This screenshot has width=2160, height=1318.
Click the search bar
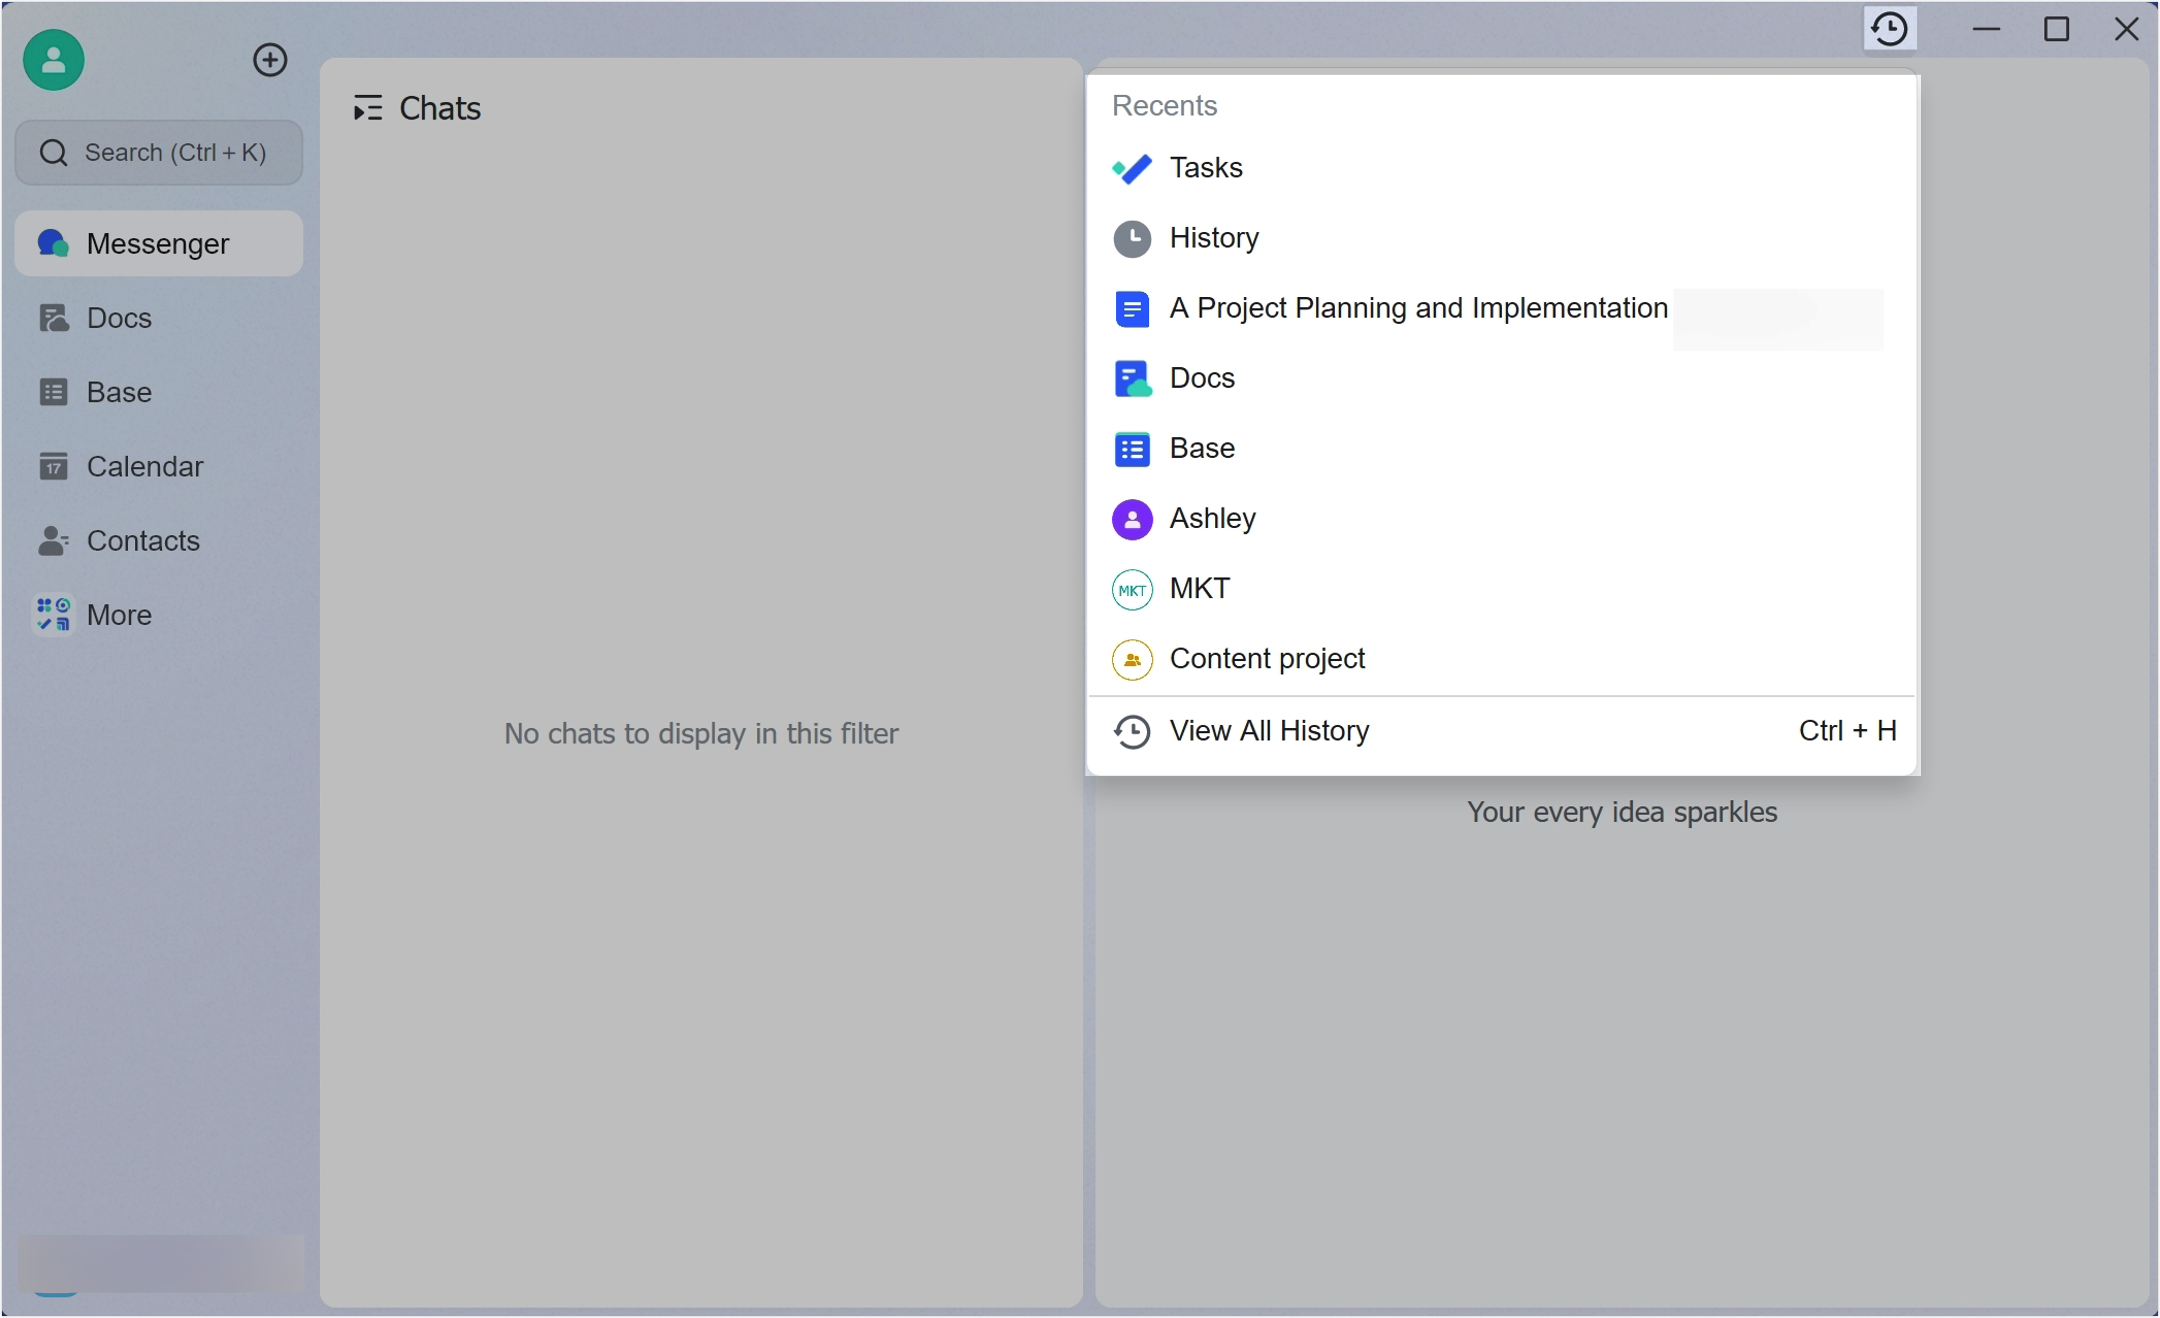point(159,152)
